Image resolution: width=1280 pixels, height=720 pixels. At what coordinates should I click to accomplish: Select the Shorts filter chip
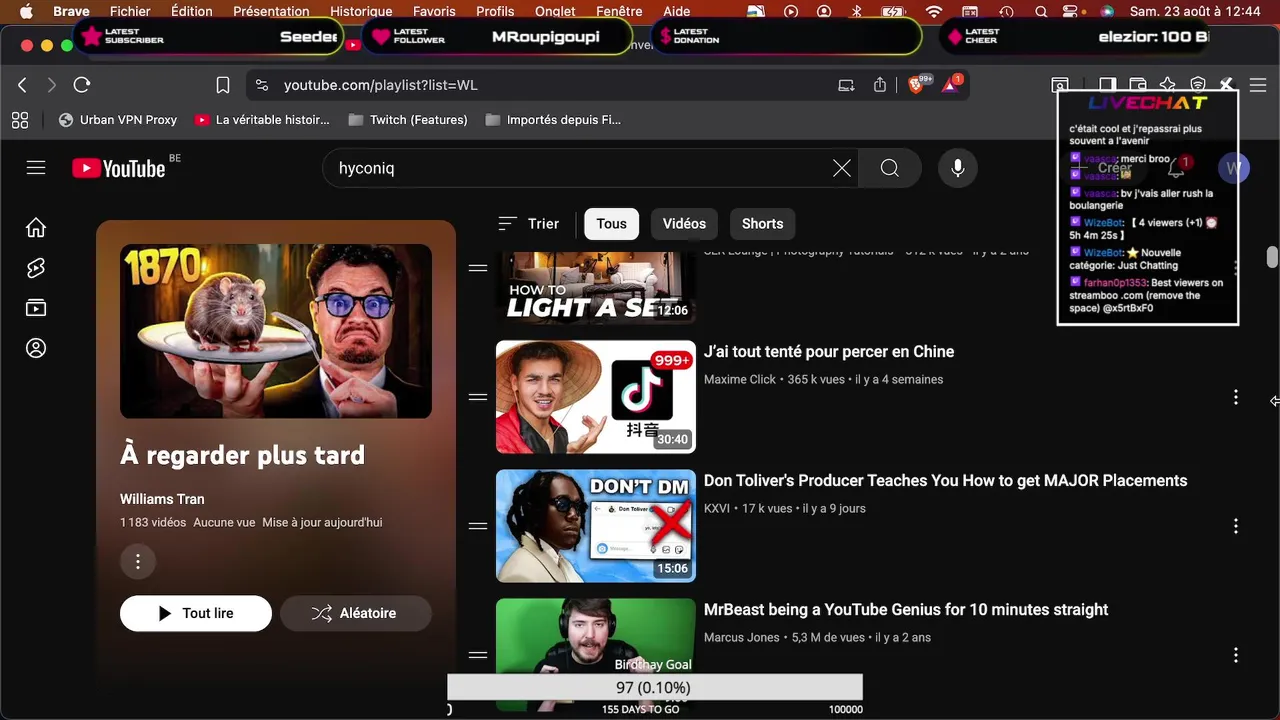762,224
